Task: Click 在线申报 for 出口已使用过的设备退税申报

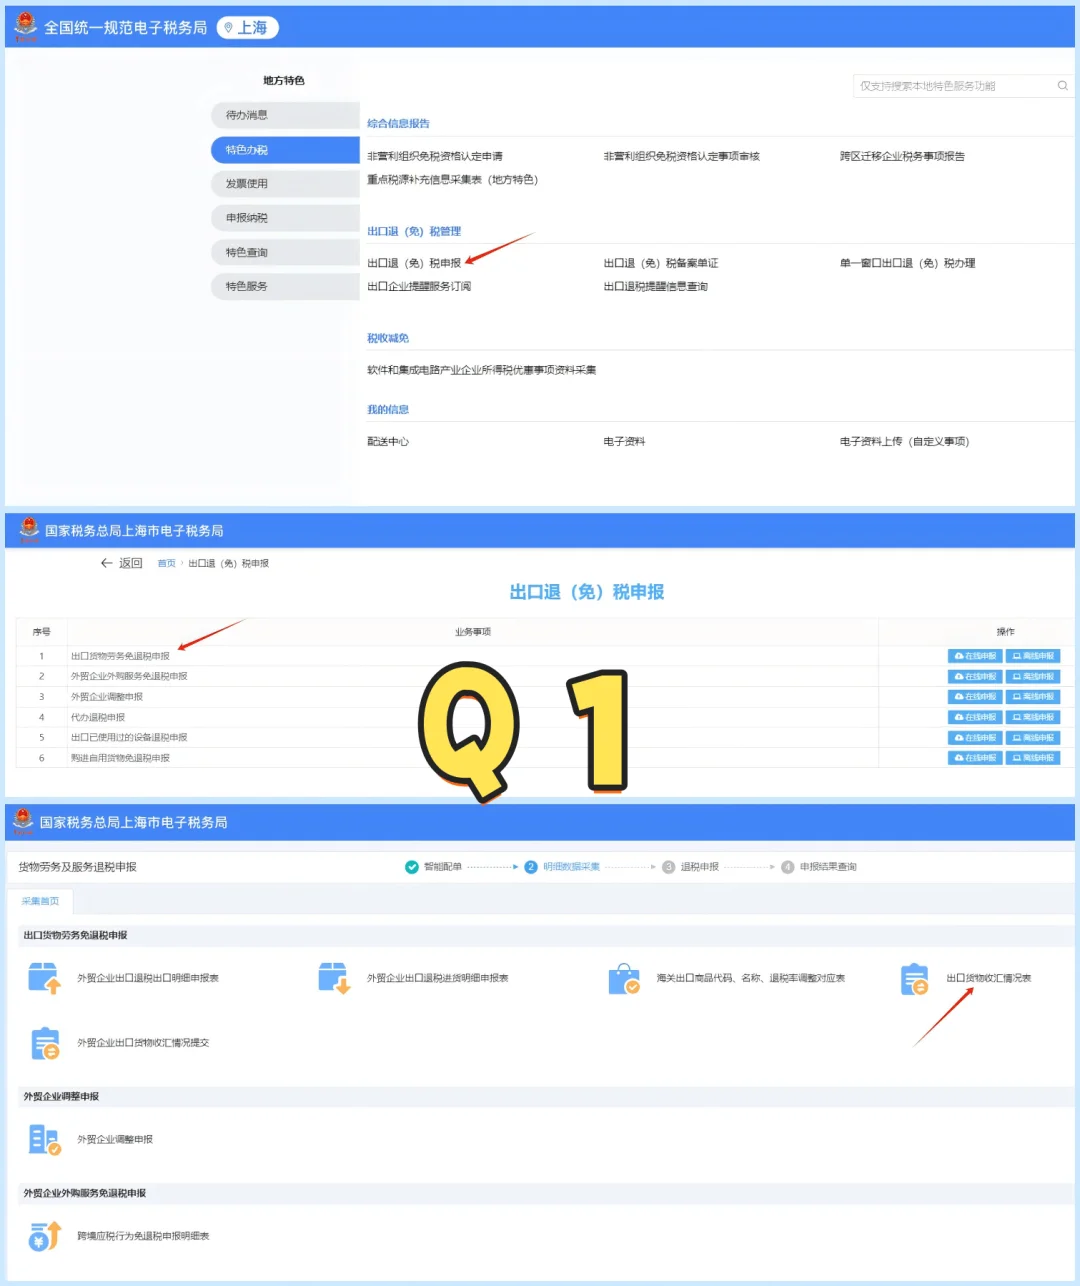Action: pyautogui.click(x=975, y=738)
